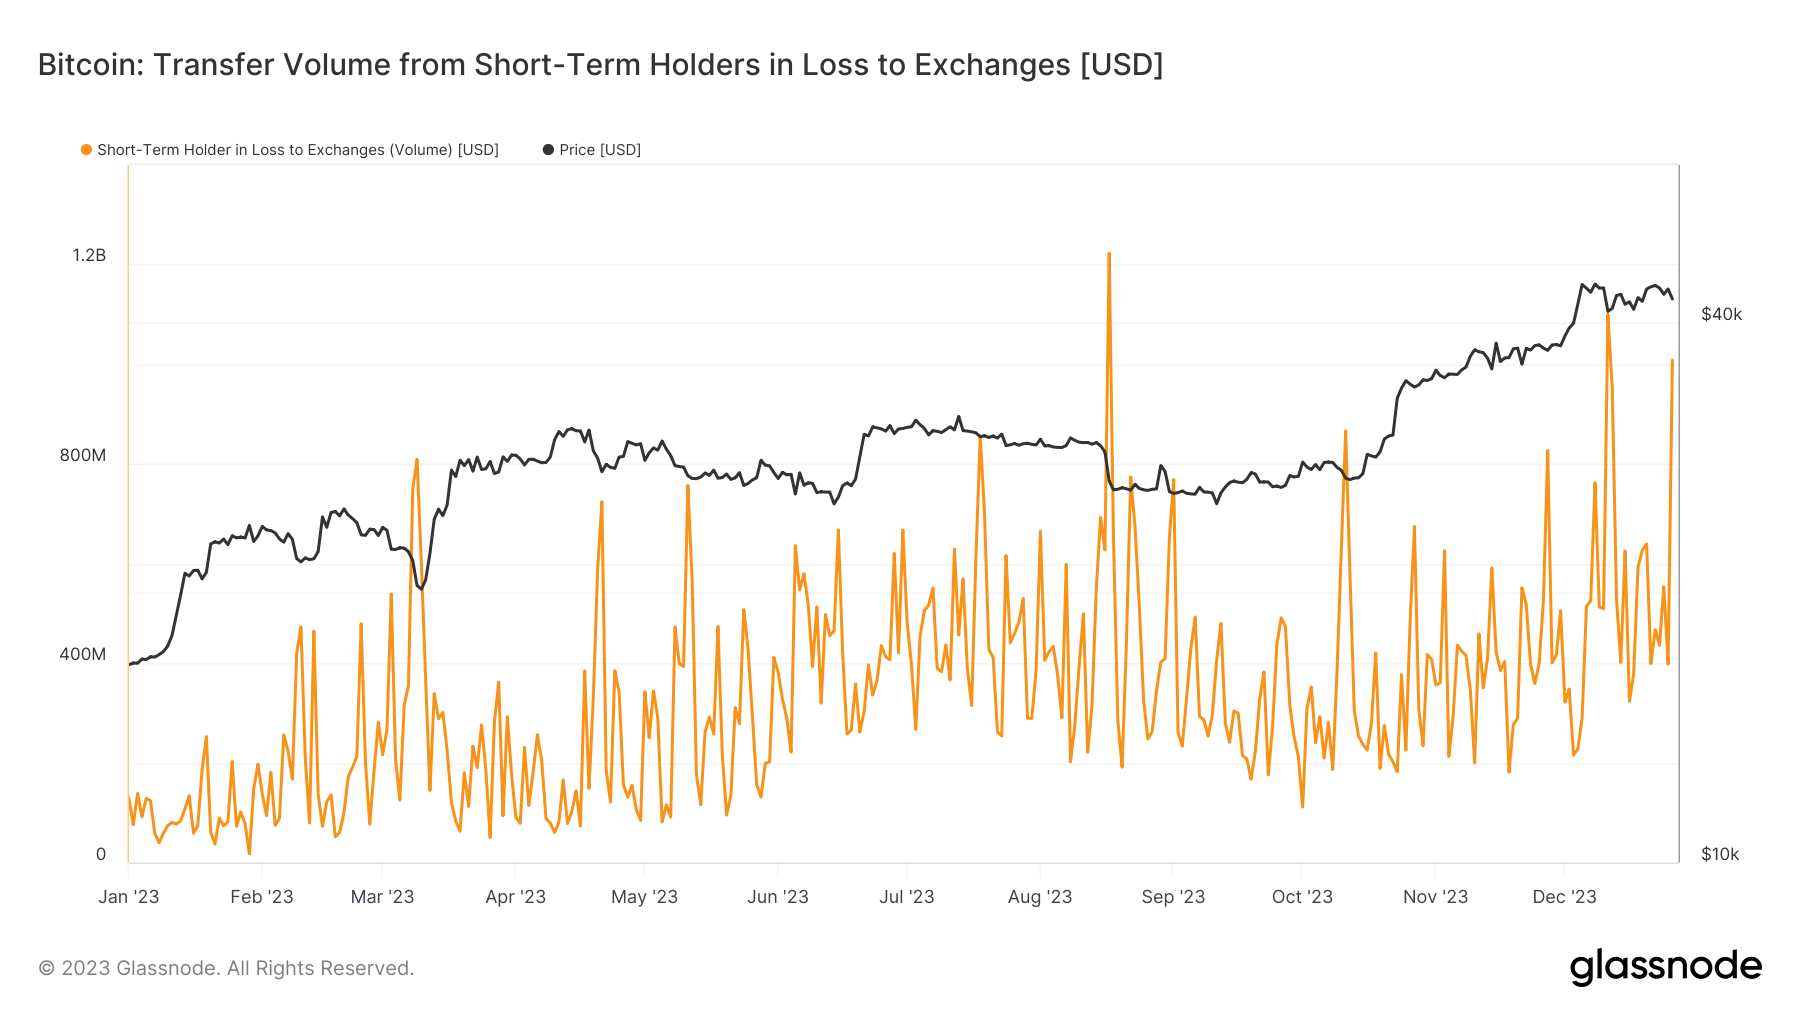Click the 800M volume axis label
Screen dimensions: 1800x1013
[82, 456]
